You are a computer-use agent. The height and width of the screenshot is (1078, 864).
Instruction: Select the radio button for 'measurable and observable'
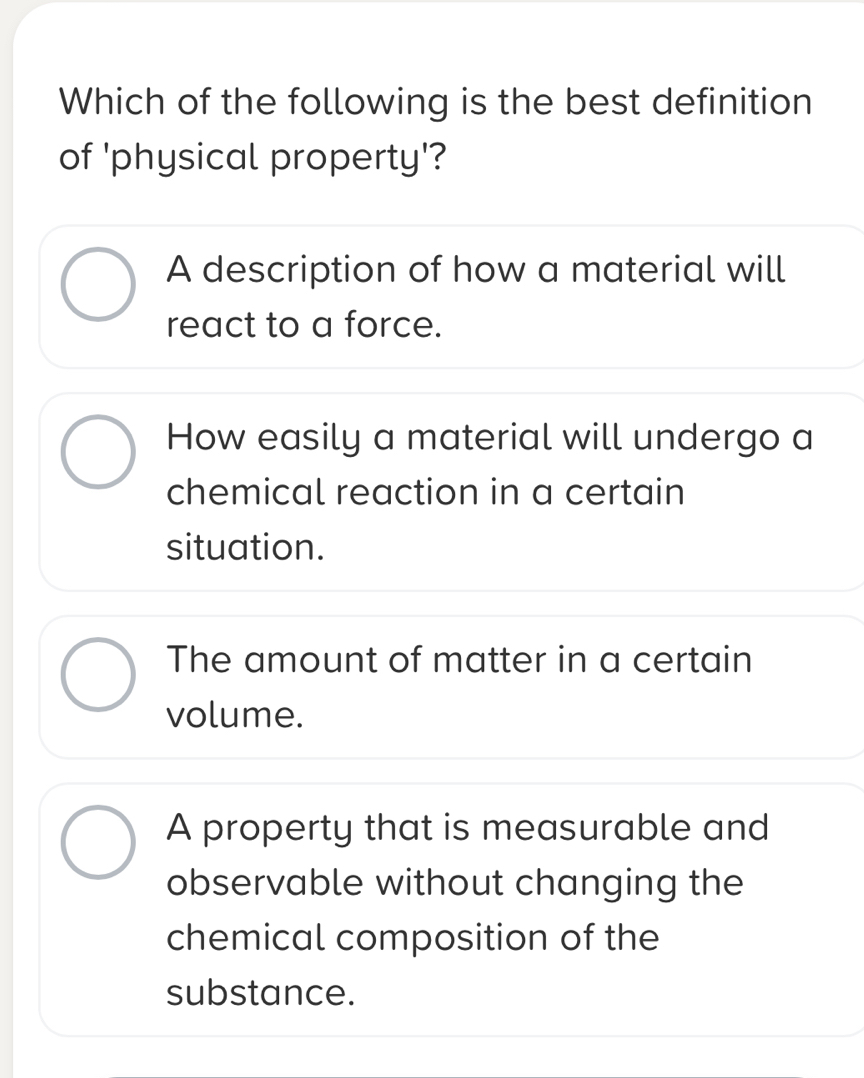coord(98,844)
